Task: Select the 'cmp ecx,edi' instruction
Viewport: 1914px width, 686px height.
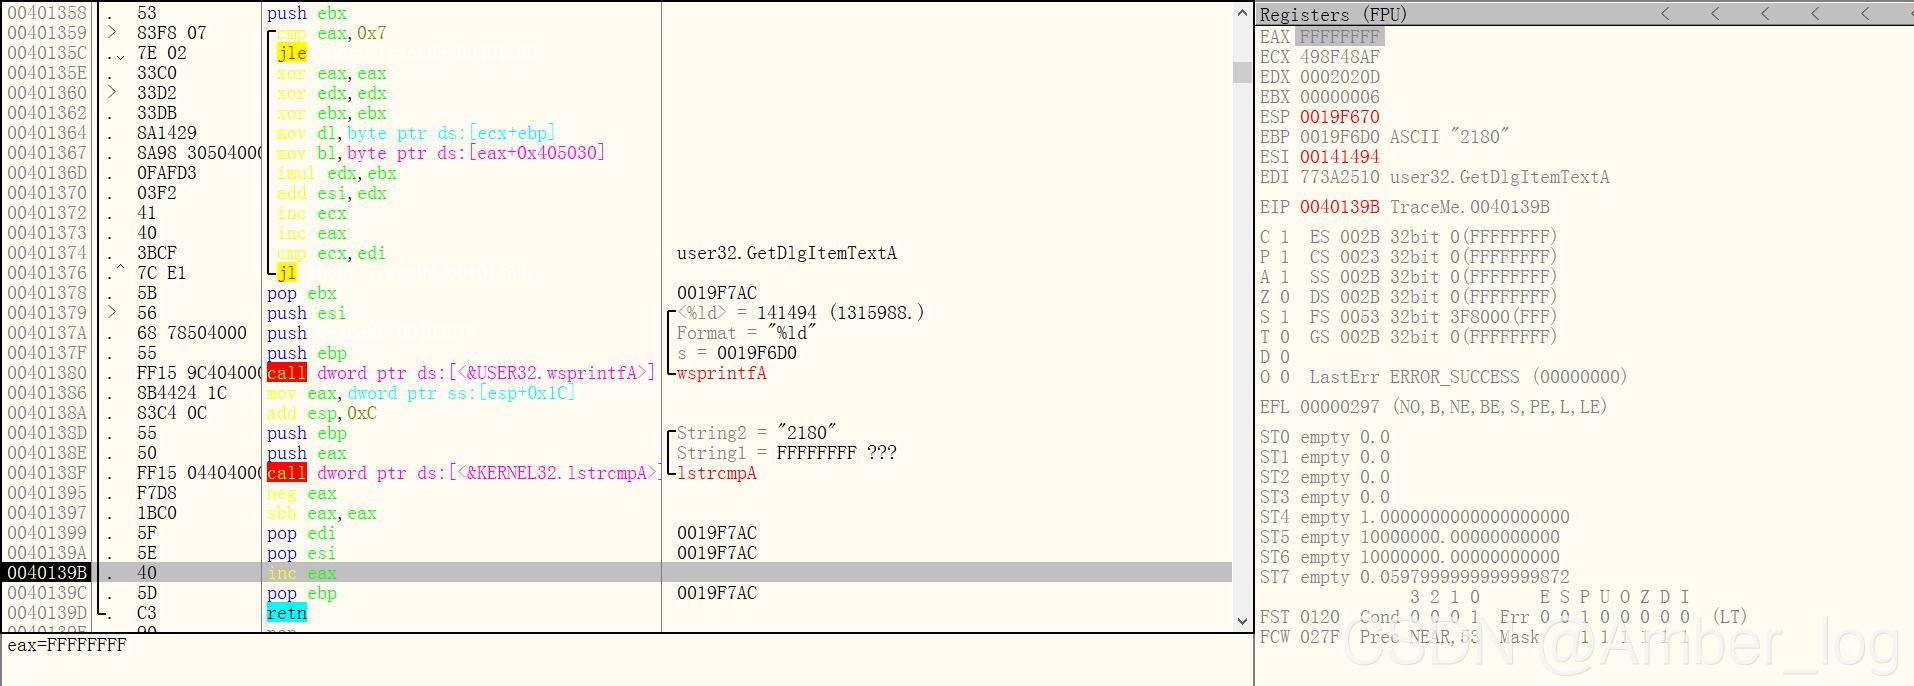Action: tap(331, 253)
